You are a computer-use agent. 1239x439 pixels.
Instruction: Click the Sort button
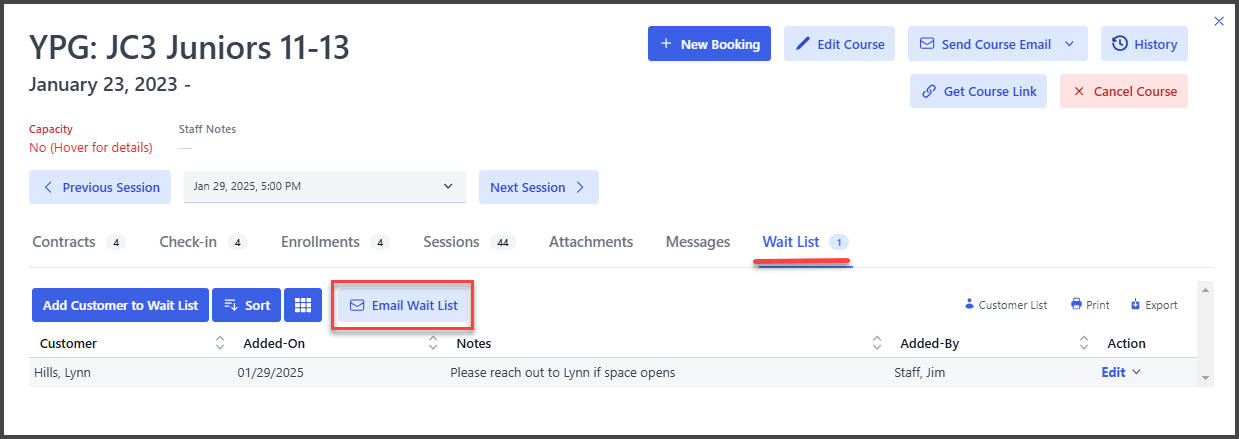246,305
